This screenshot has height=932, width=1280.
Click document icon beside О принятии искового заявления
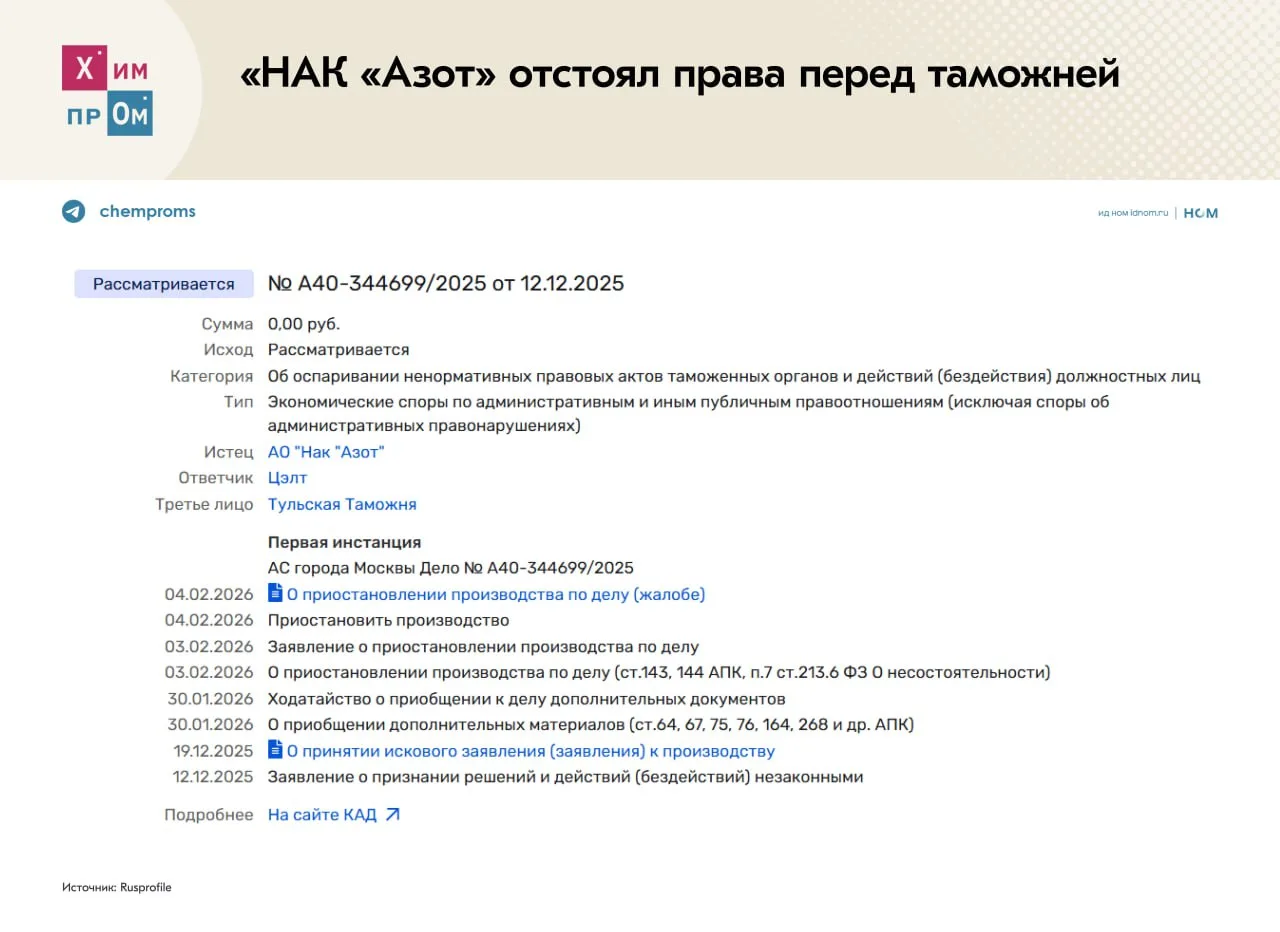pyautogui.click(x=275, y=750)
